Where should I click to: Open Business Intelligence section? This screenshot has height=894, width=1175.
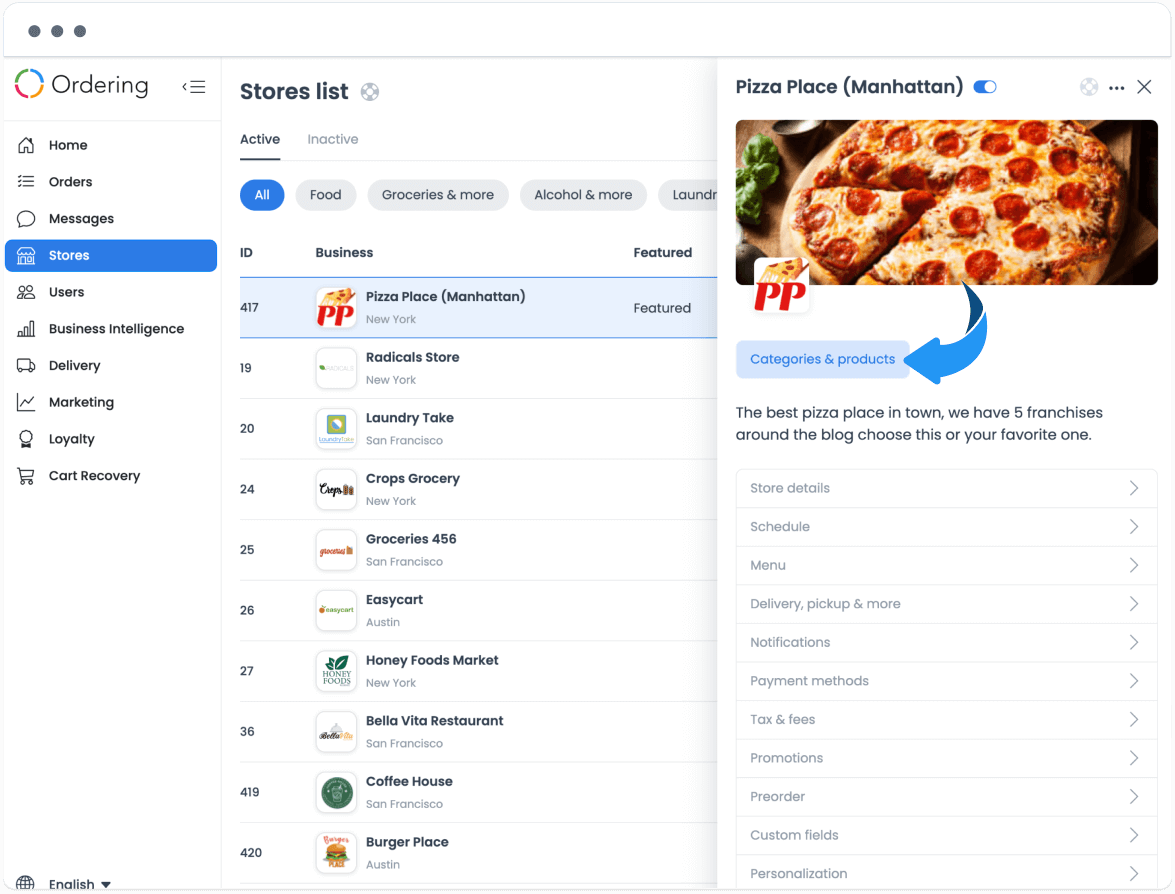pyautogui.click(x=111, y=329)
